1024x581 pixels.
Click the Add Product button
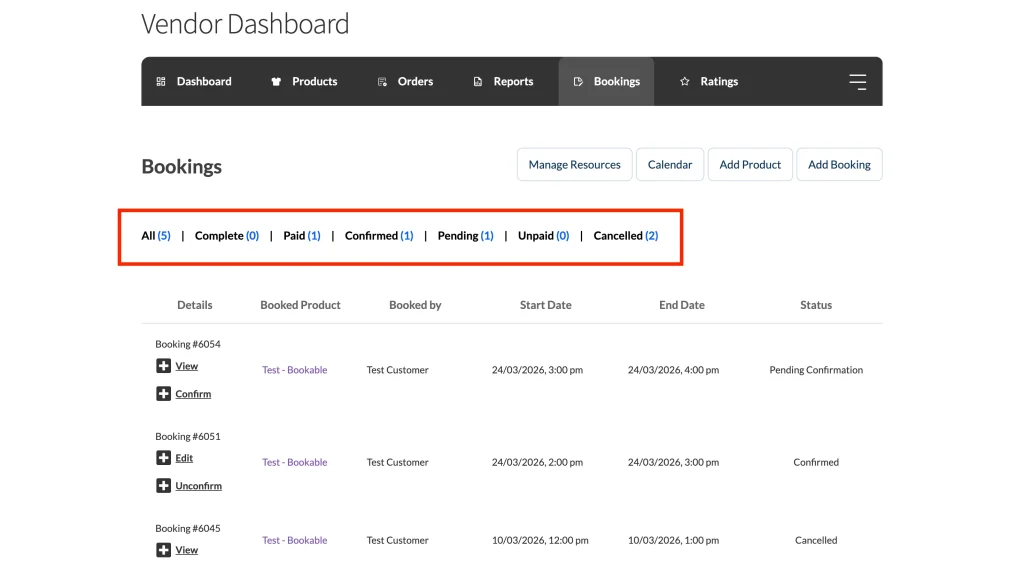pos(750,165)
